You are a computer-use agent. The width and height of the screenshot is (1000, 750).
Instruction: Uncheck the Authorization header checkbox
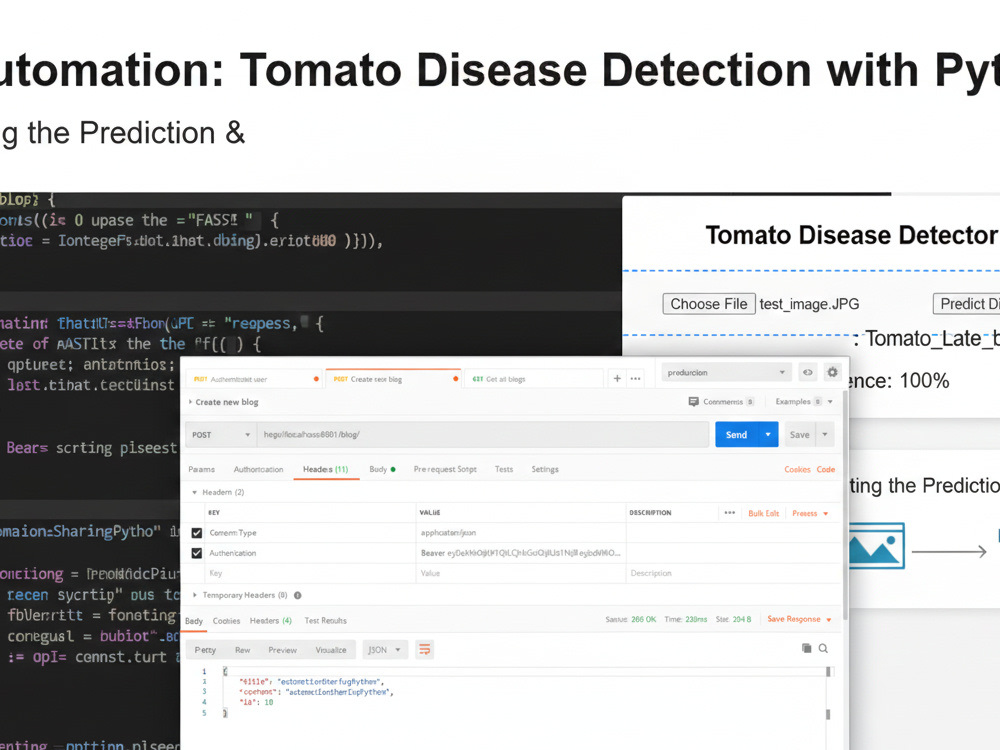[x=196, y=553]
